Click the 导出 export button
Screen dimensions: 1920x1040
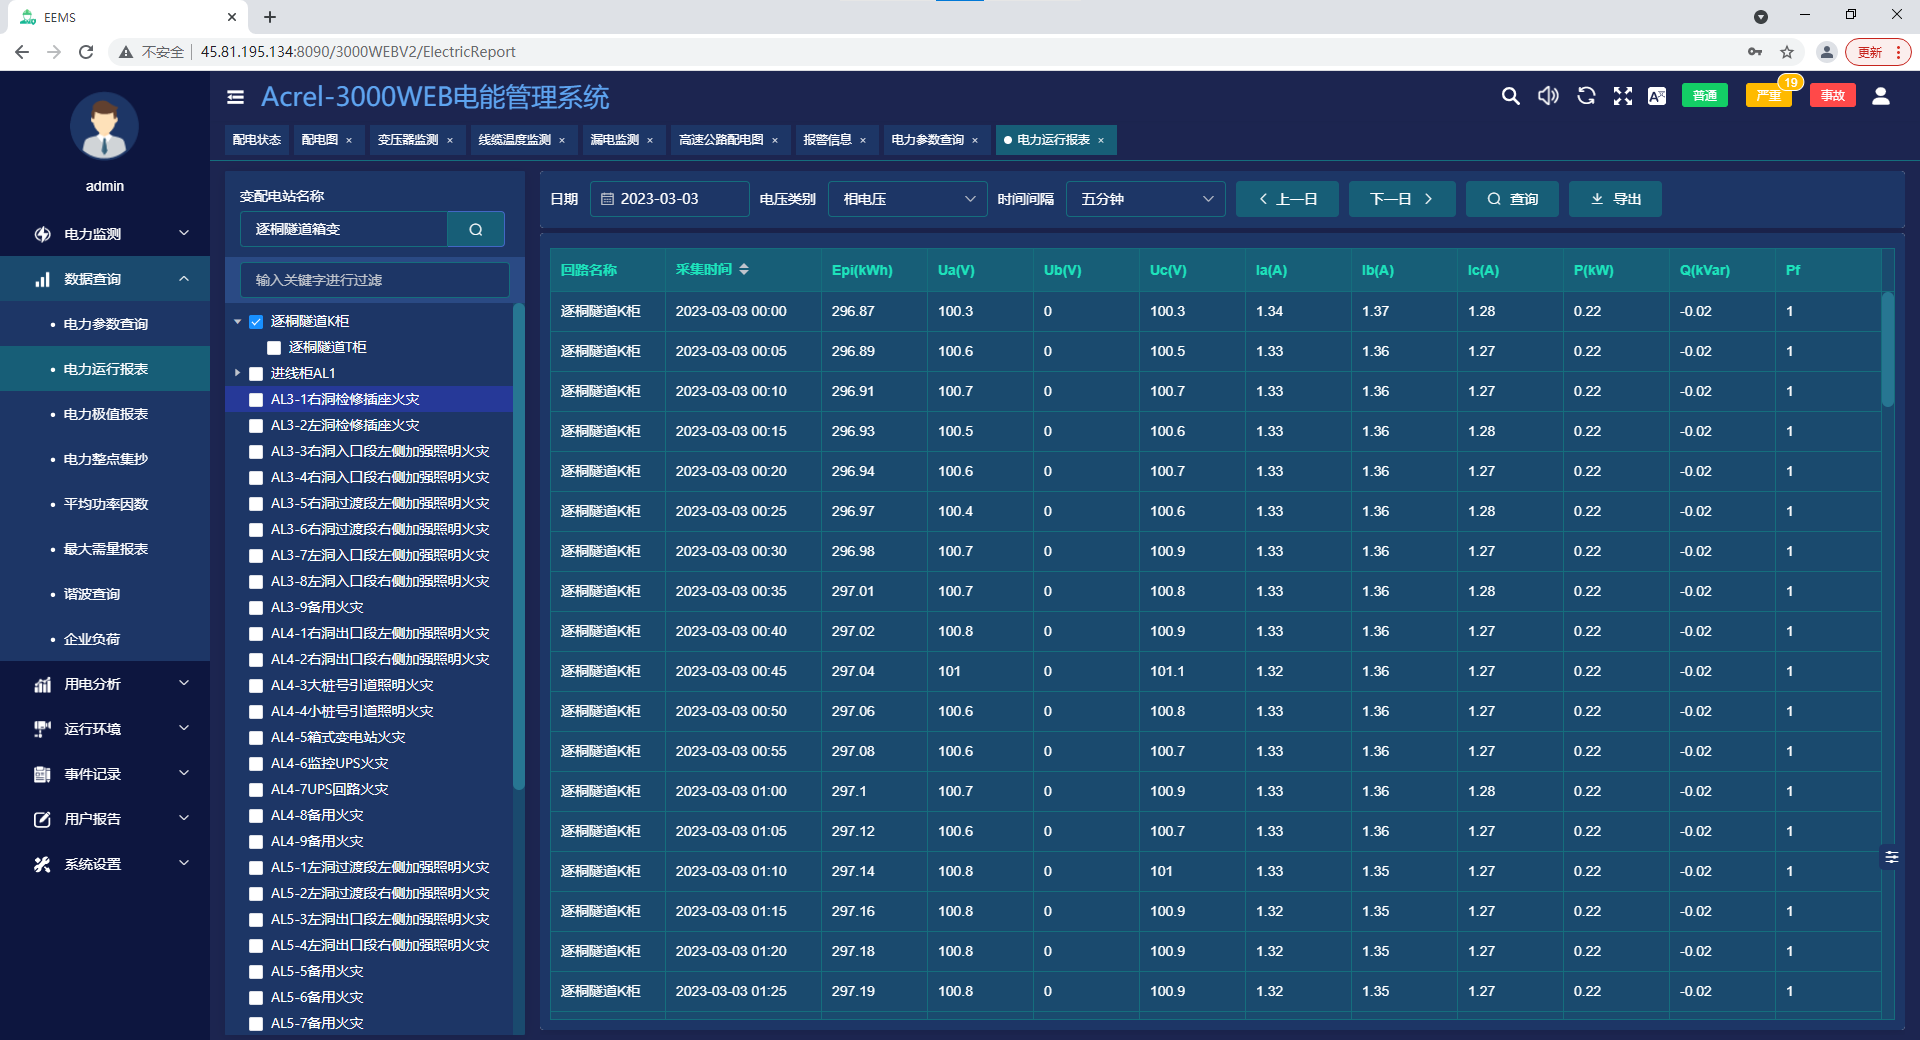point(1615,199)
